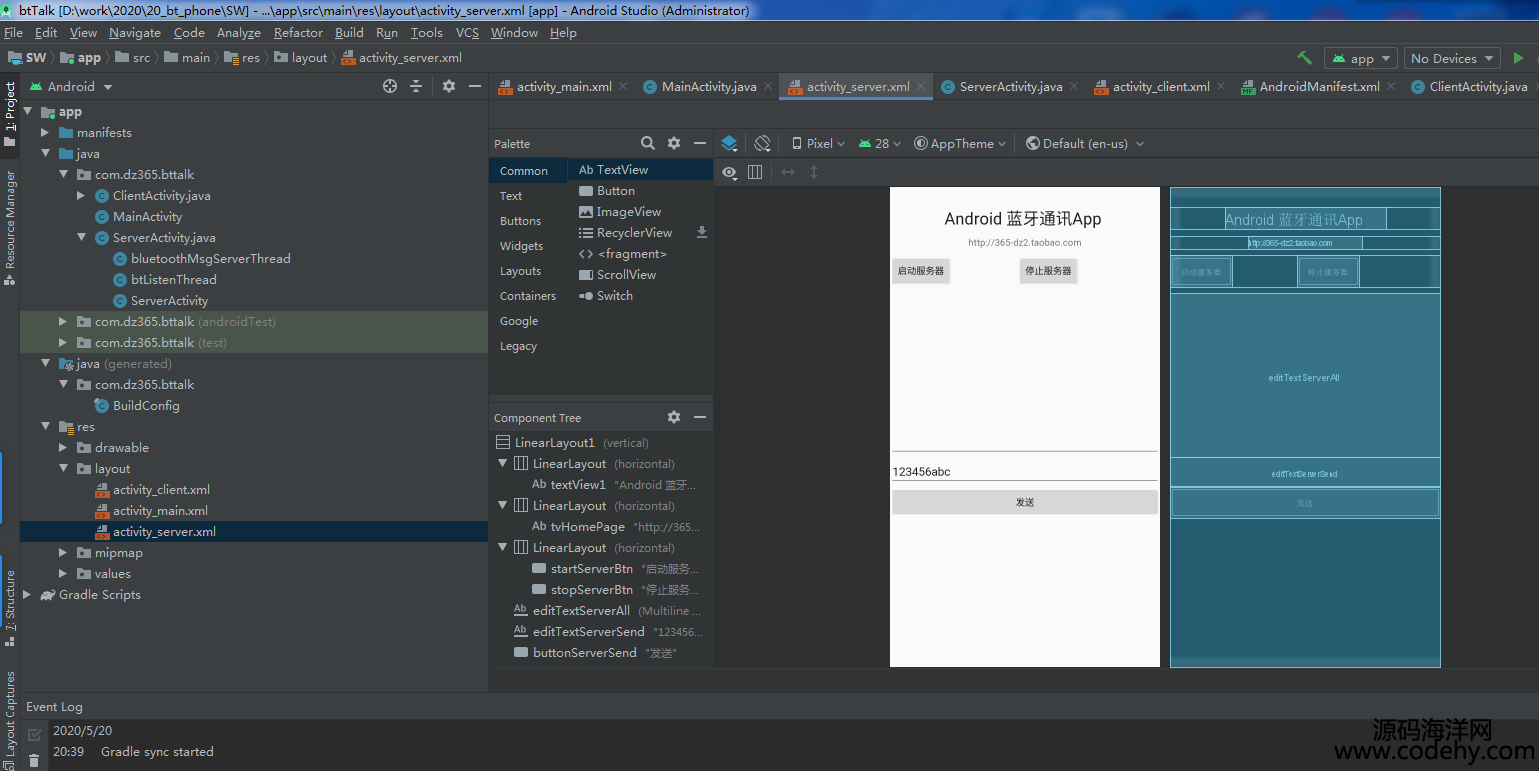Open Project panel settings gear
1539x771 pixels.
pos(449,86)
